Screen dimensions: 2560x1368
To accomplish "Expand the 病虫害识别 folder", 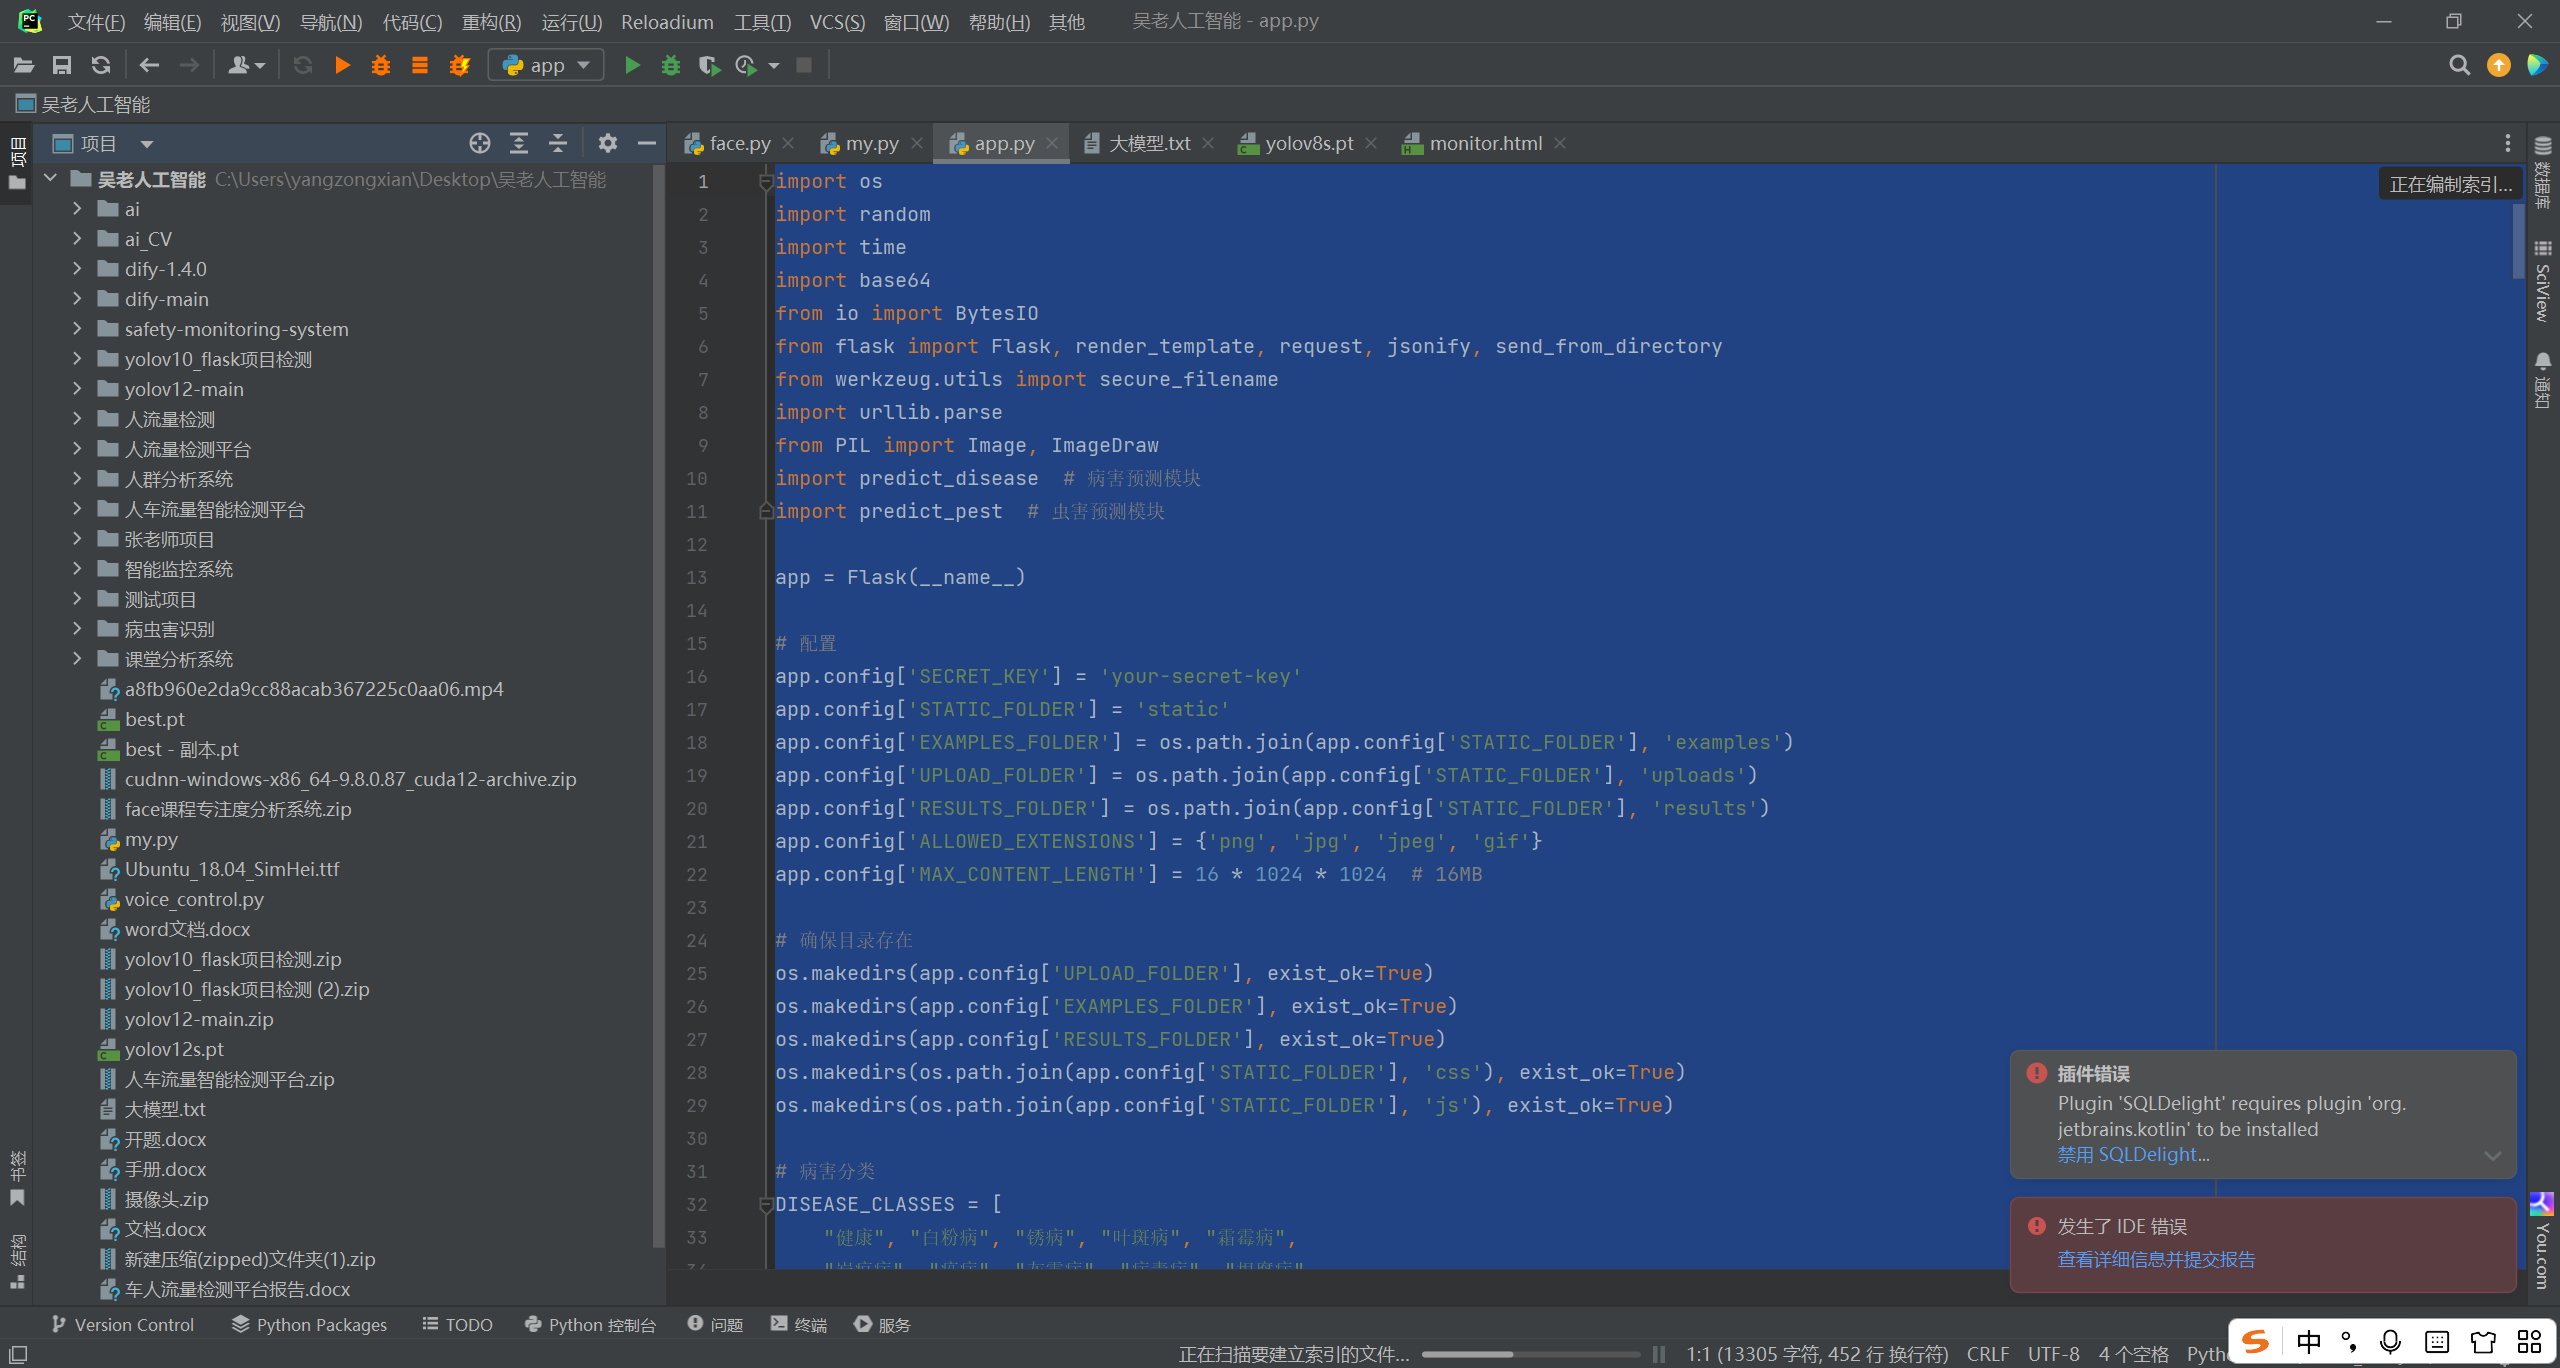I will [x=77, y=629].
